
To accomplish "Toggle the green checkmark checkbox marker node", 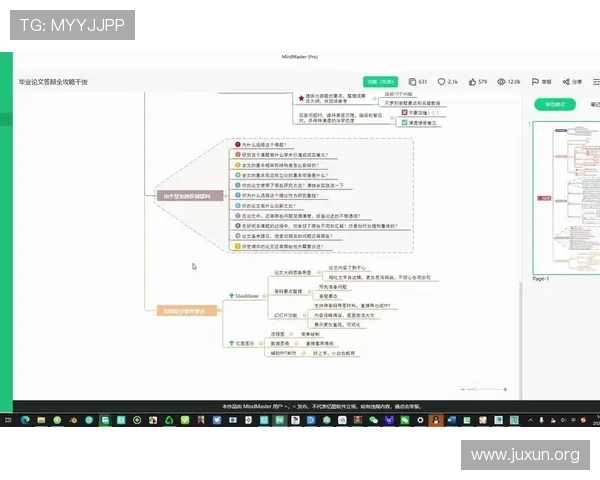I will click(404, 122).
